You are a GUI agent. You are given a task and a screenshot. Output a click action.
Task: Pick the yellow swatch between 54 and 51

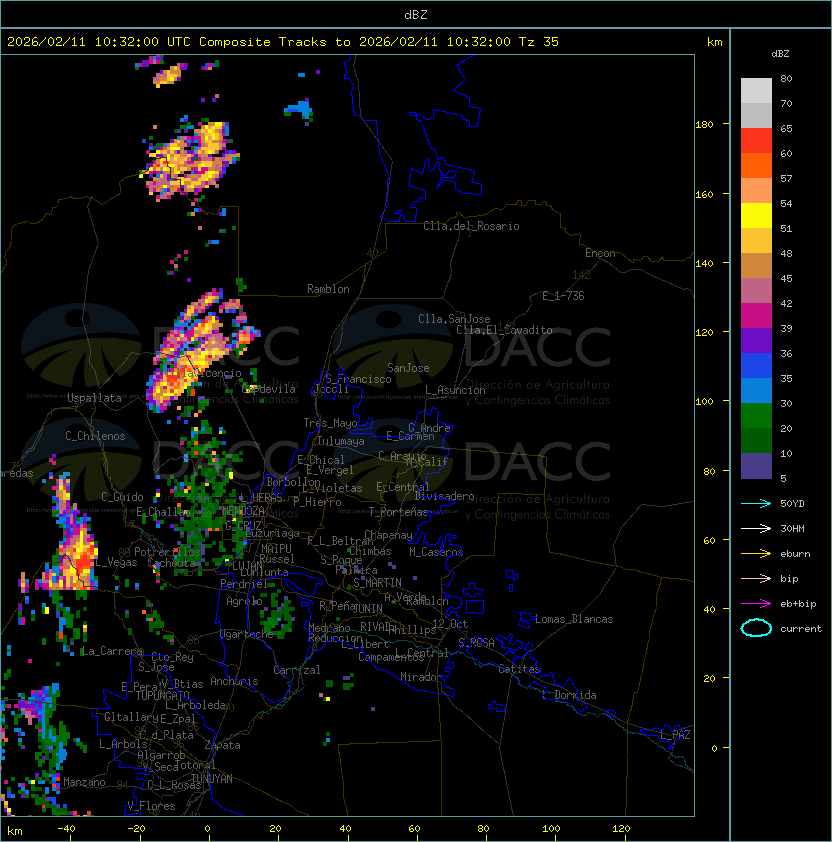(756, 216)
